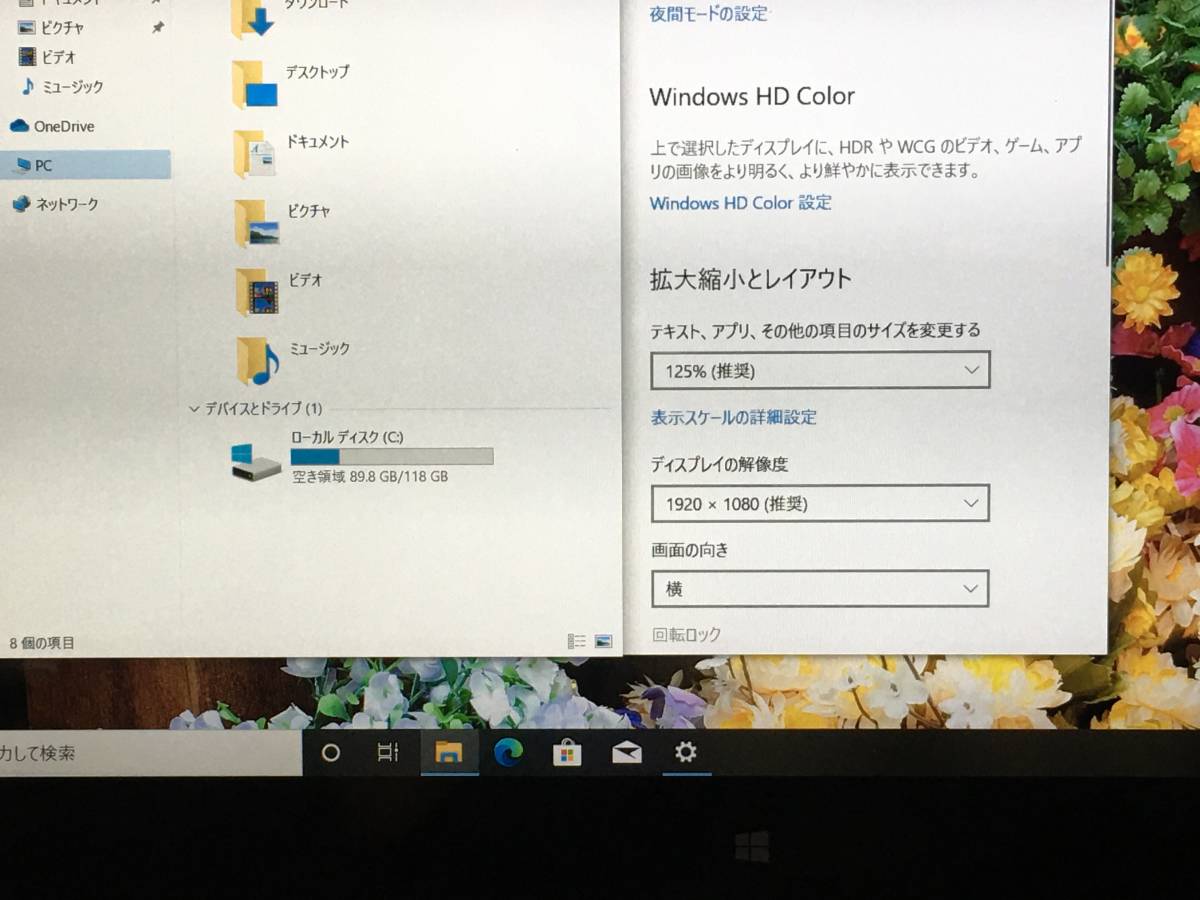The image size is (1200, 900).
Task: Open Microsoft Edge from the taskbar
Action: click(510, 753)
